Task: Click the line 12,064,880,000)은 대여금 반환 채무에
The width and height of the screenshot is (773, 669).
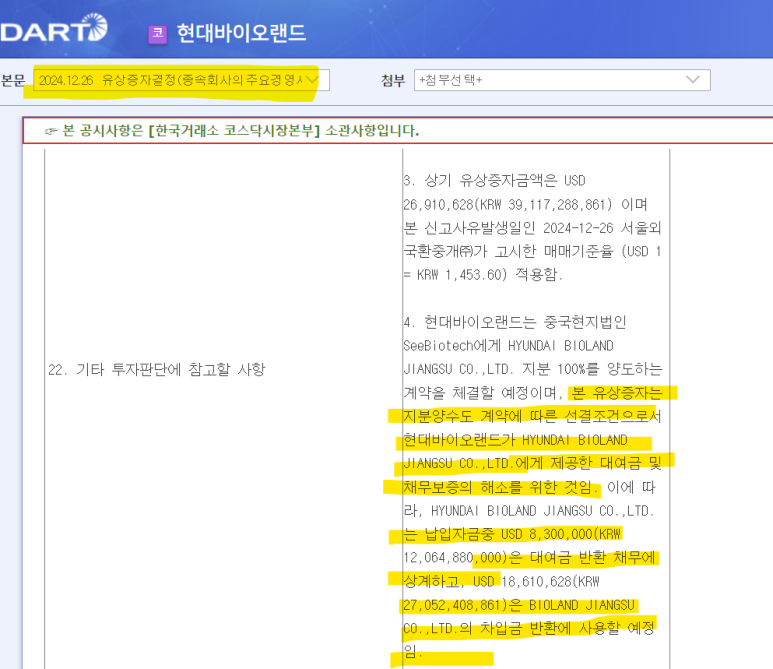Action: pos(529,558)
